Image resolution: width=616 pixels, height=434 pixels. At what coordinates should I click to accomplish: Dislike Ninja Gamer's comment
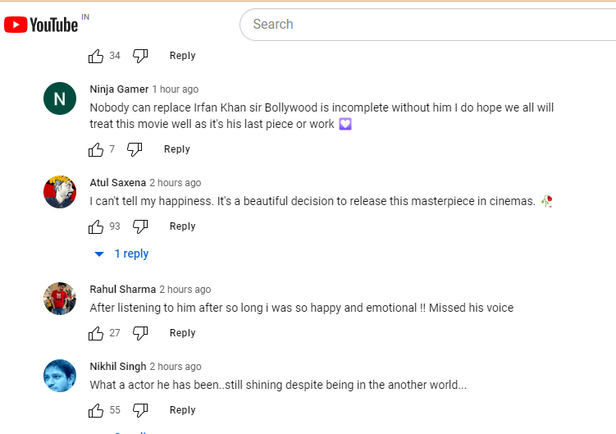click(x=134, y=150)
